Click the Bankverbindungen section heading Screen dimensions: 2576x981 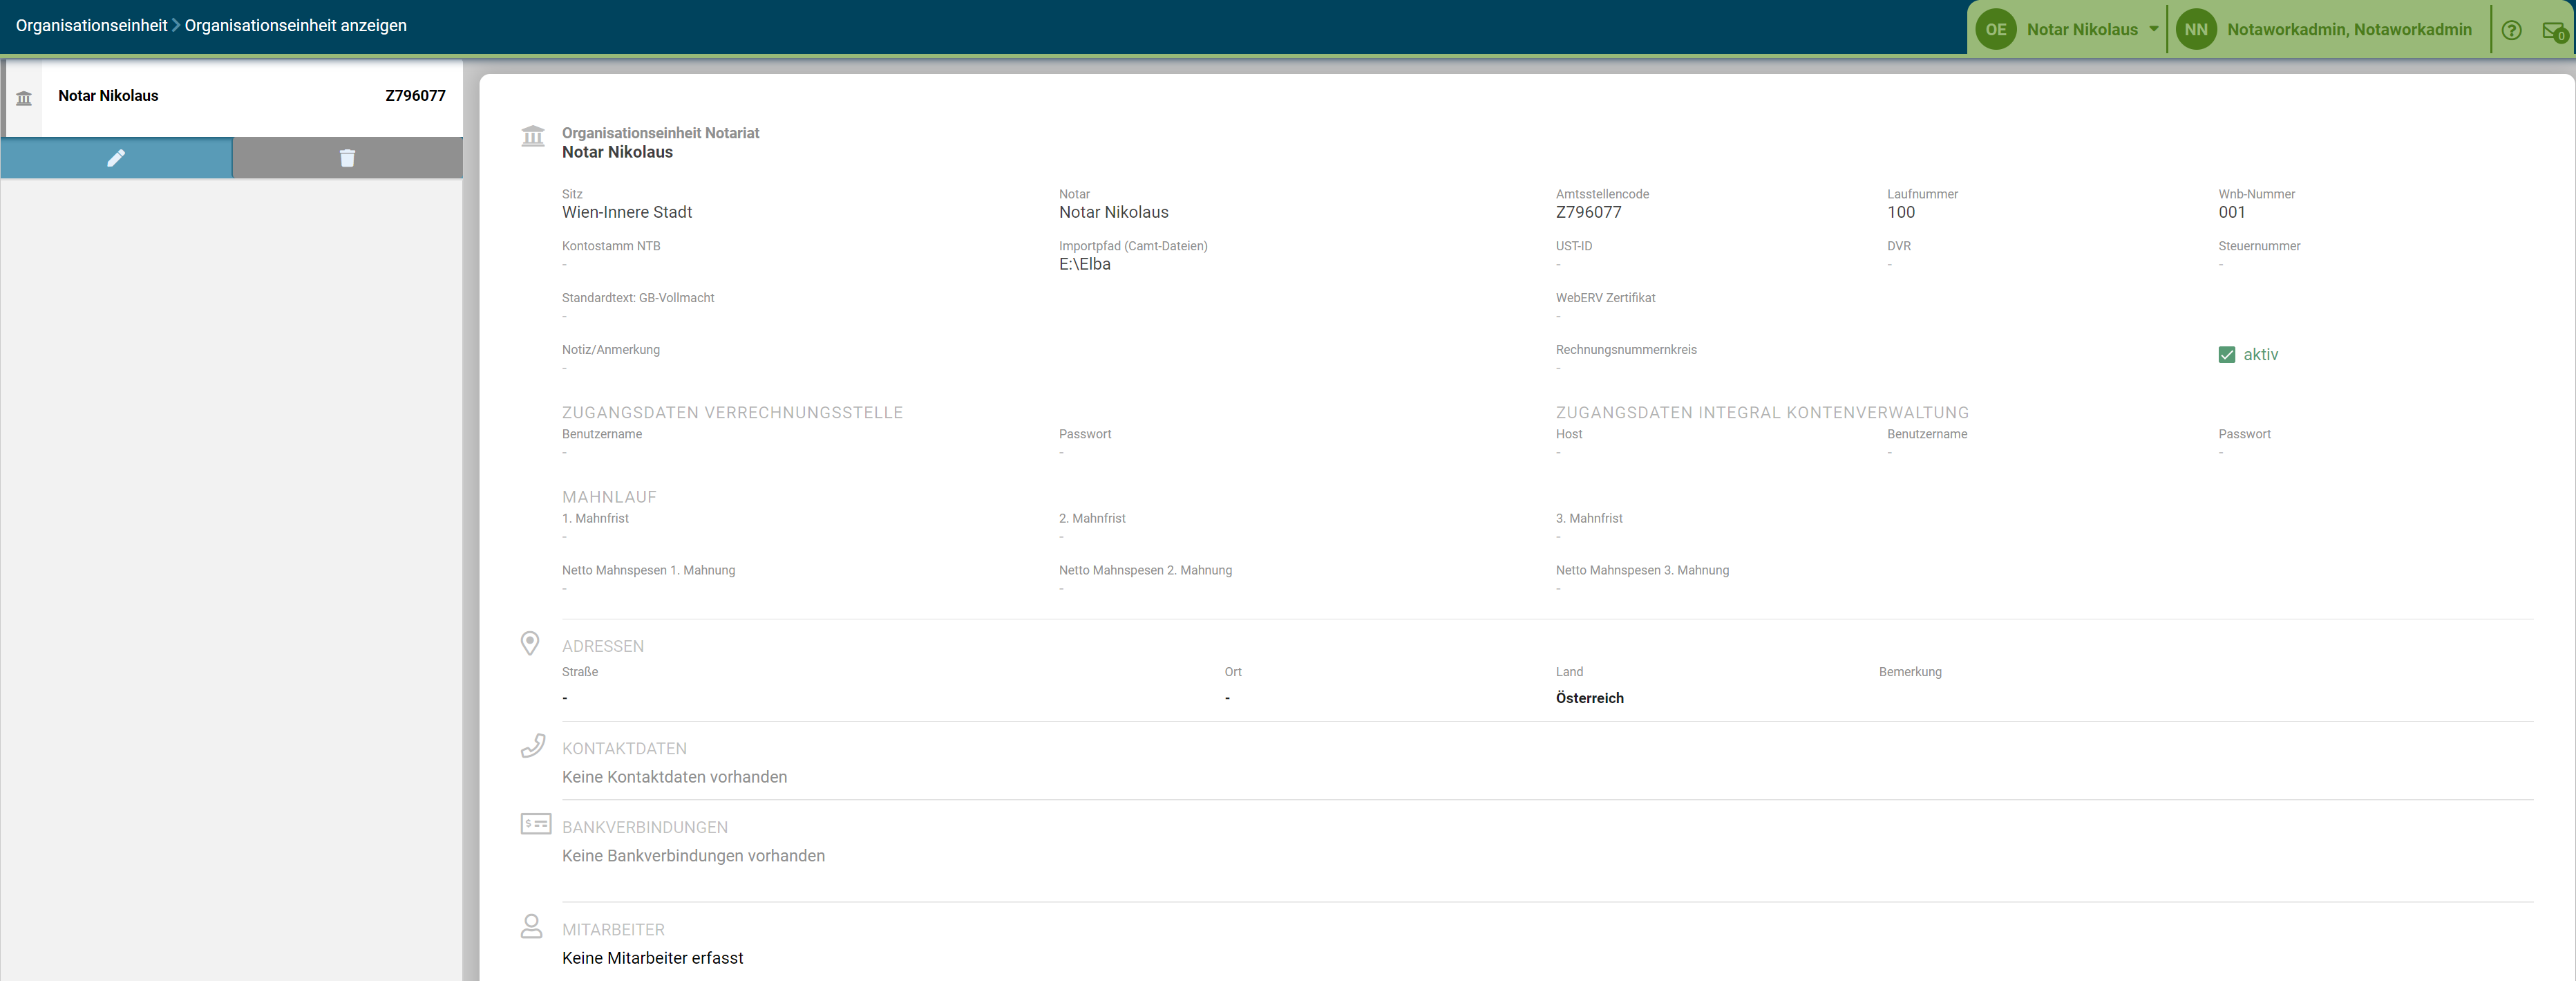point(645,827)
